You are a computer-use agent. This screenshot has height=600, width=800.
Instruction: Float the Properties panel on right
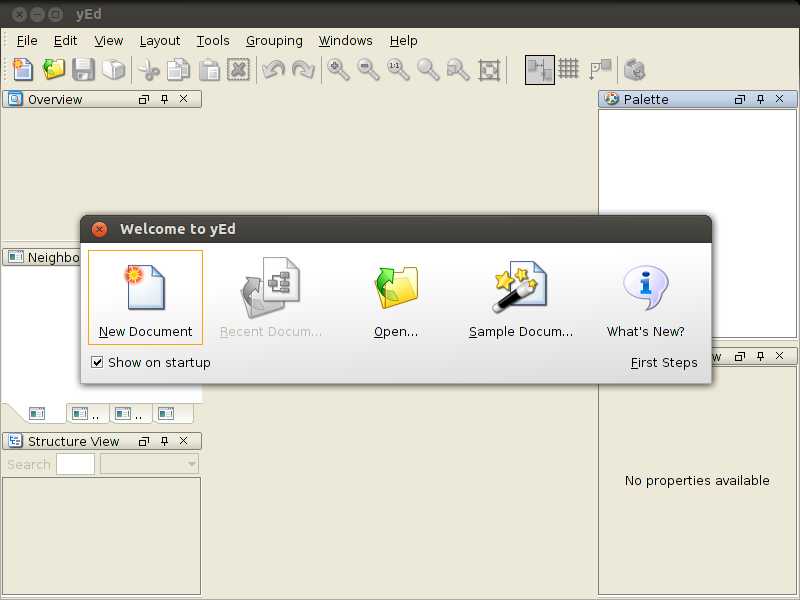click(x=740, y=356)
